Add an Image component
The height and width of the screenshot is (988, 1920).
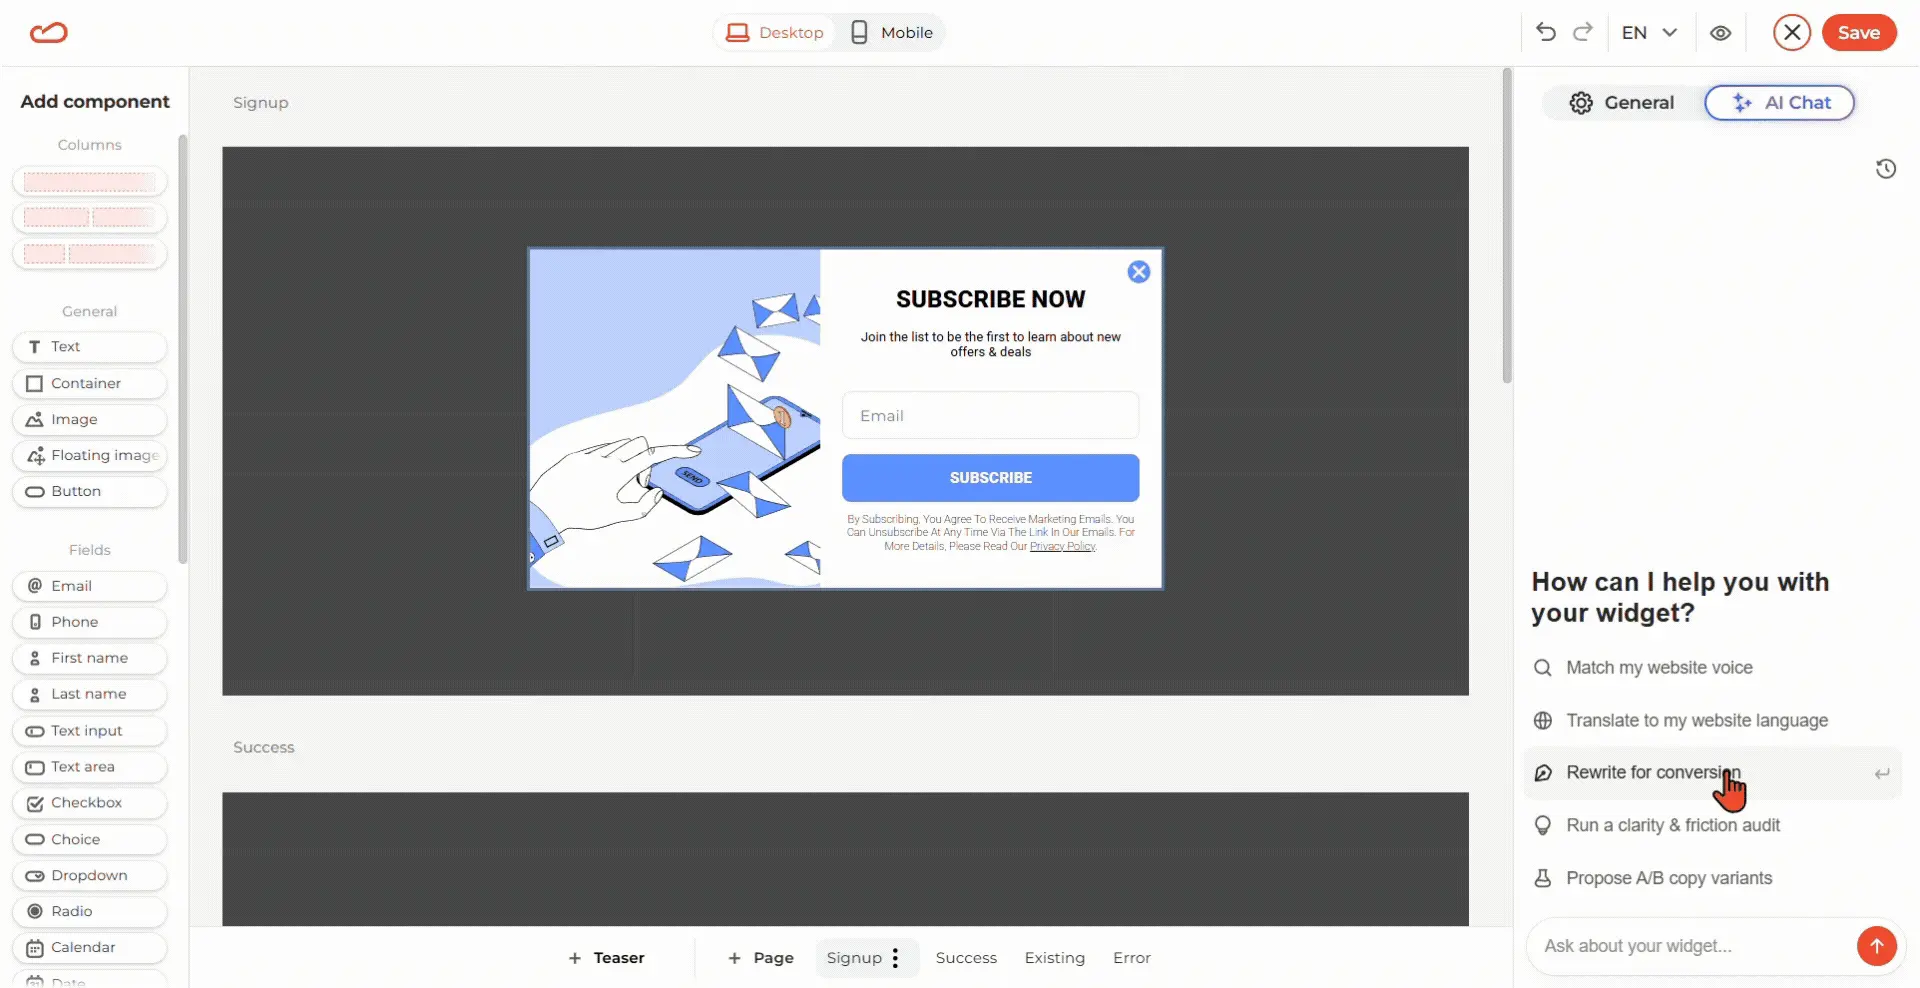[x=90, y=419]
